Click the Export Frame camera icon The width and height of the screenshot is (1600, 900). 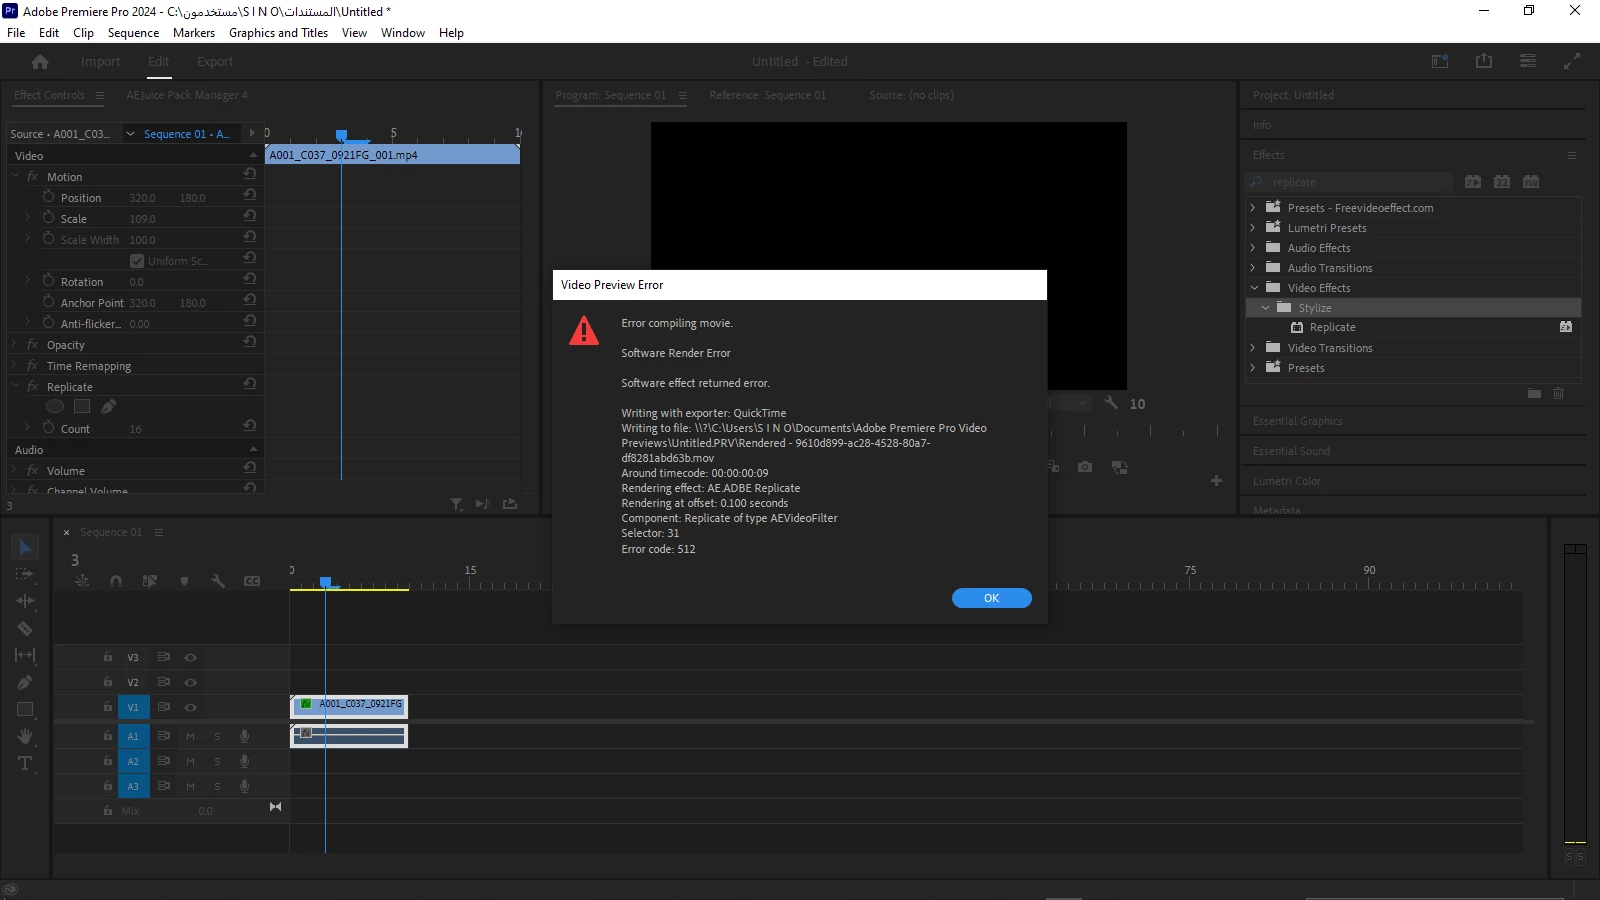(1085, 467)
